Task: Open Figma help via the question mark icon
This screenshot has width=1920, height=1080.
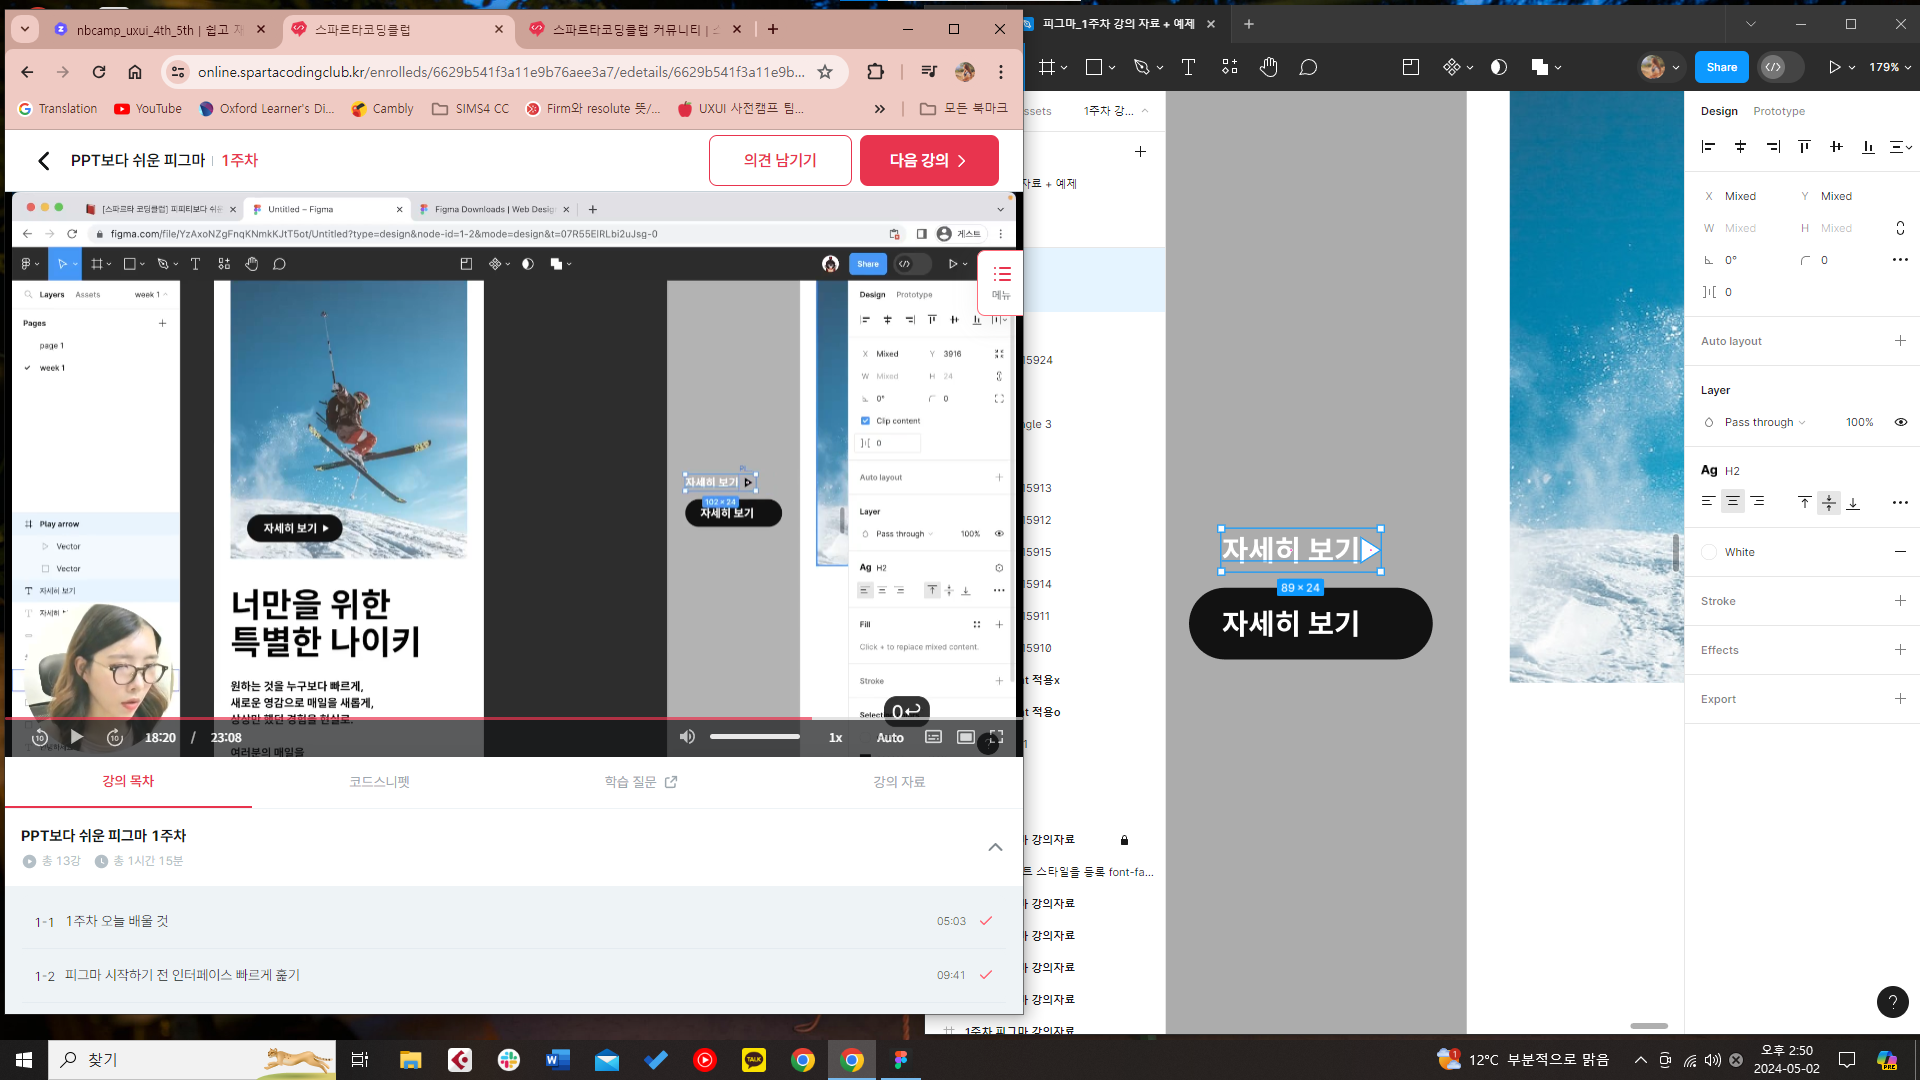Action: pyautogui.click(x=1892, y=1001)
